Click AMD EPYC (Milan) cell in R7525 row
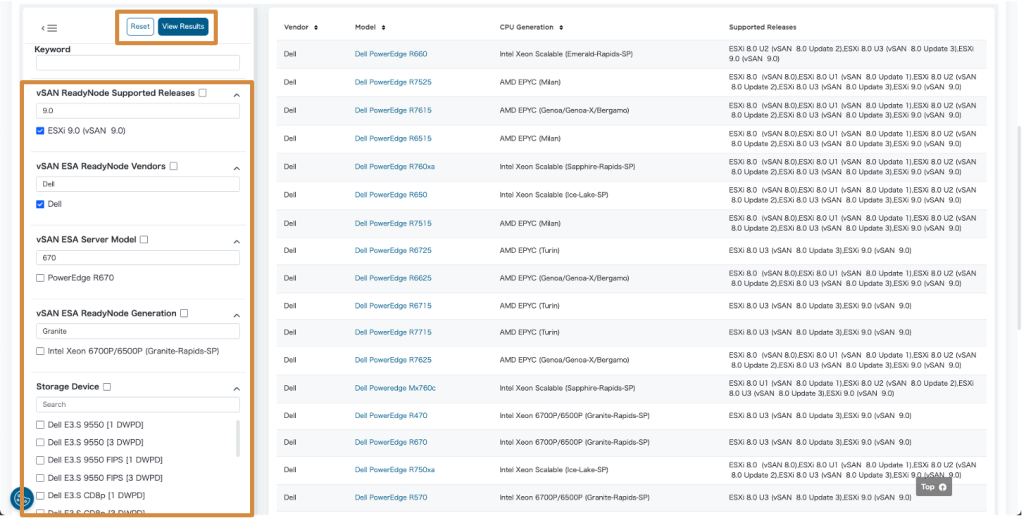Viewport: 1022px width, 518px height. 530,82
